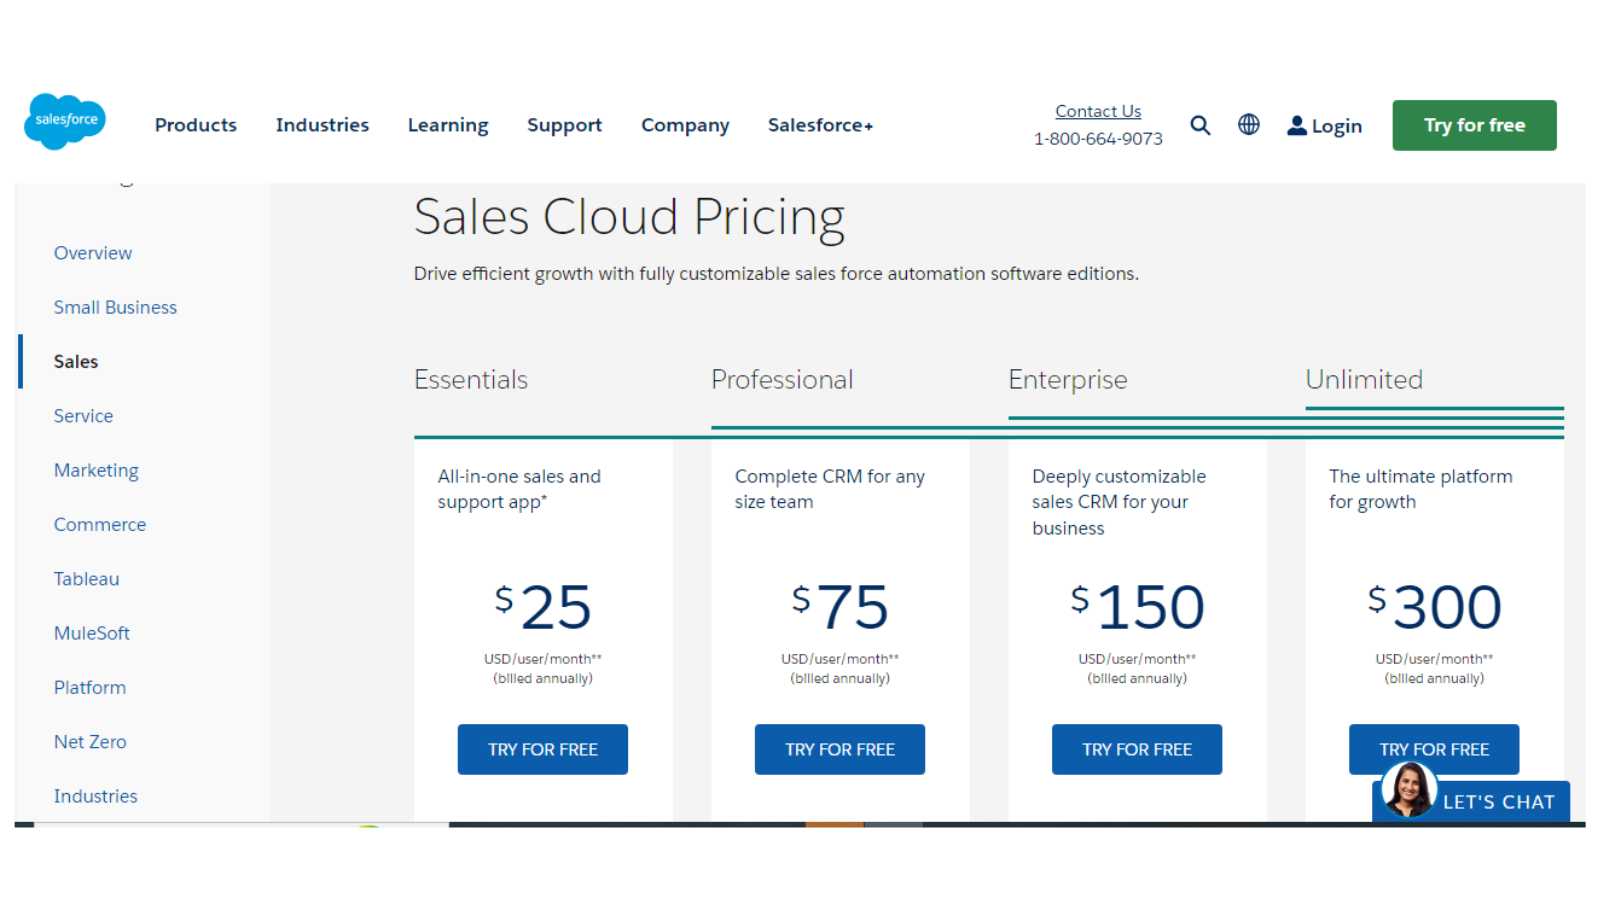The height and width of the screenshot is (900, 1600).
Task: Open the Products menu
Action: coord(196,125)
